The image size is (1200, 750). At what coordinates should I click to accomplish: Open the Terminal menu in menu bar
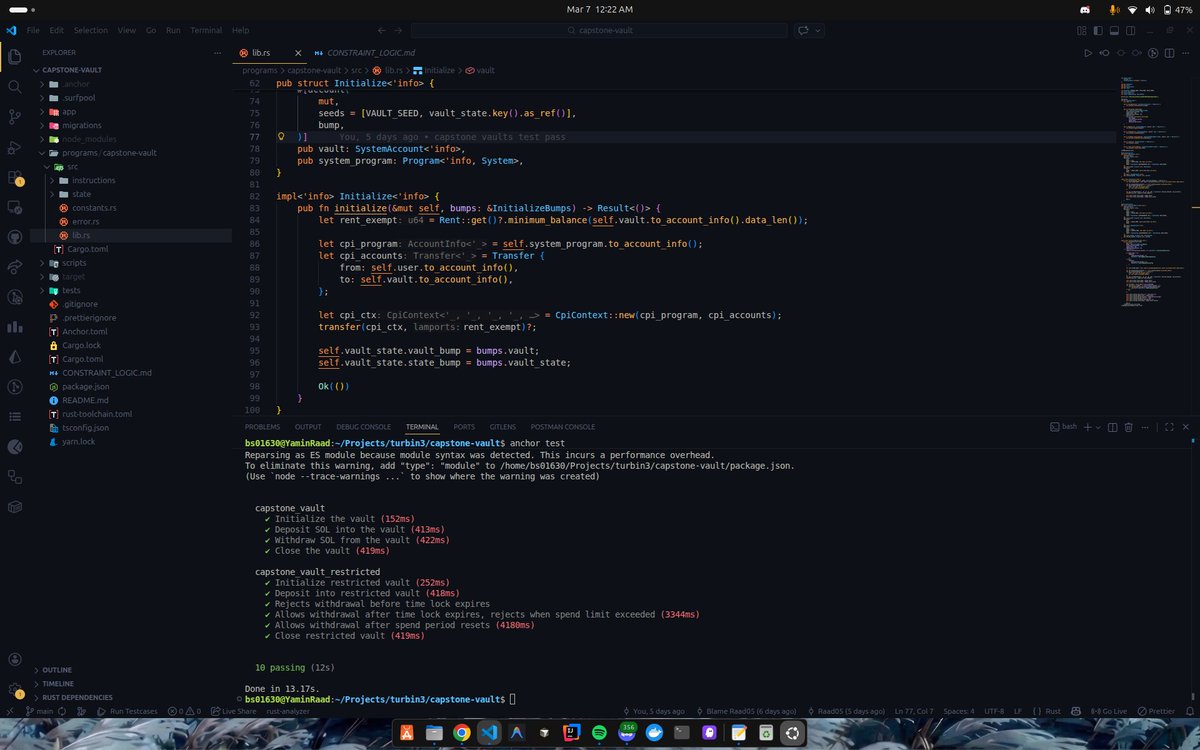pyautogui.click(x=206, y=31)
